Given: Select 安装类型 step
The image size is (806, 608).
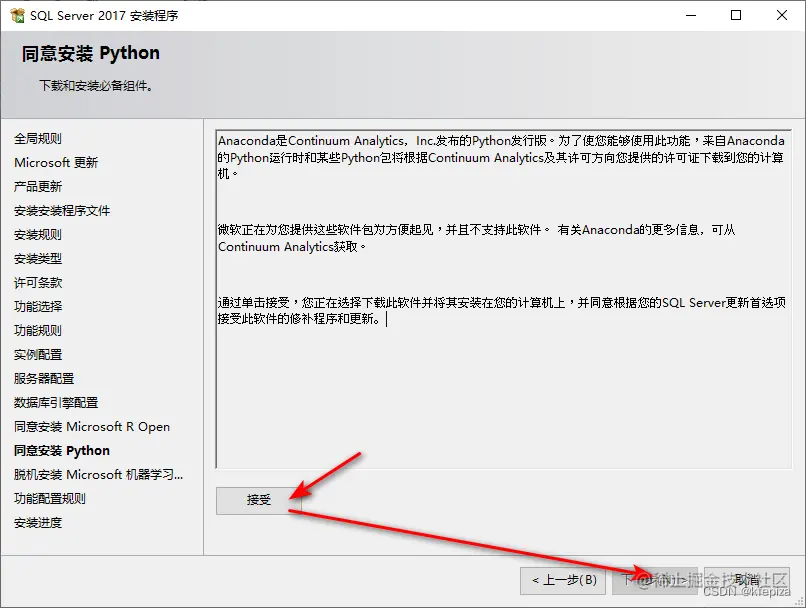Looking at the screenshot, I should [x=38, y=259].
